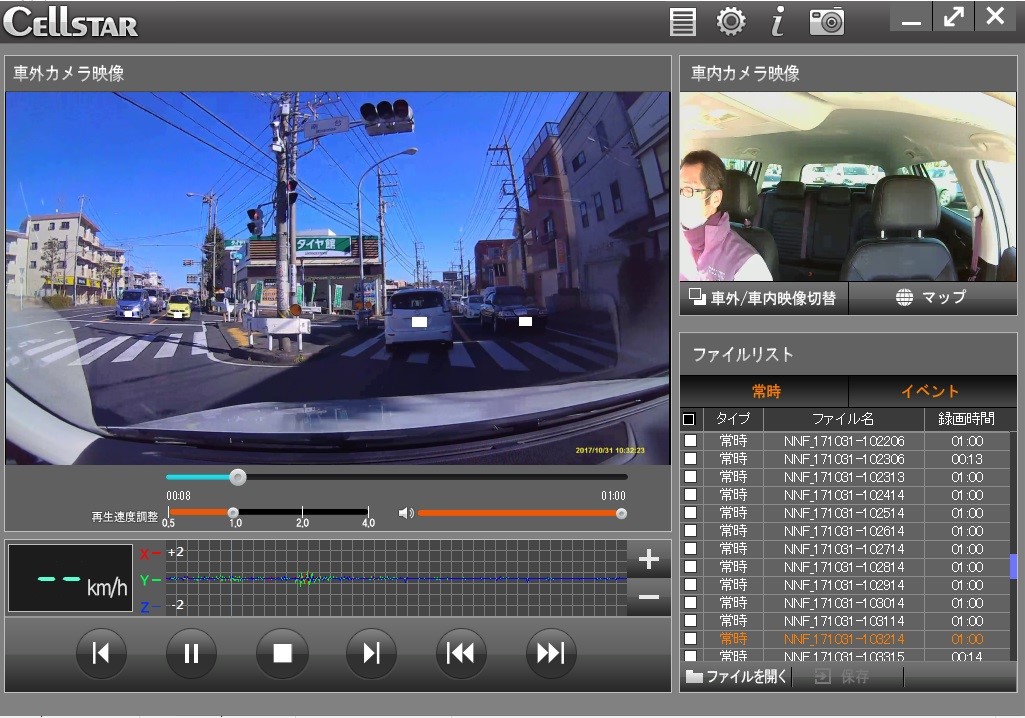The image size is (1025, 718).
Task: Check the select-all checkbox in file list header
Action: pos(689,419)
